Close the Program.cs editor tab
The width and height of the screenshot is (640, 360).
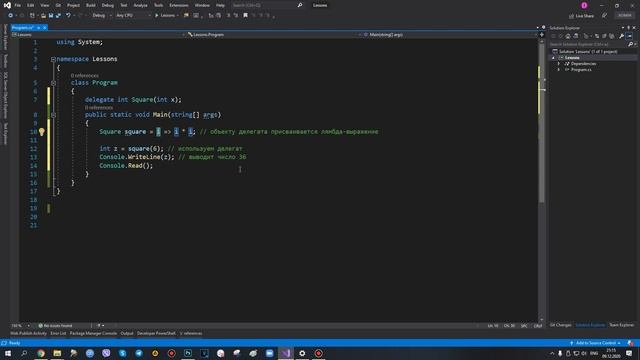tap(45, 28)
